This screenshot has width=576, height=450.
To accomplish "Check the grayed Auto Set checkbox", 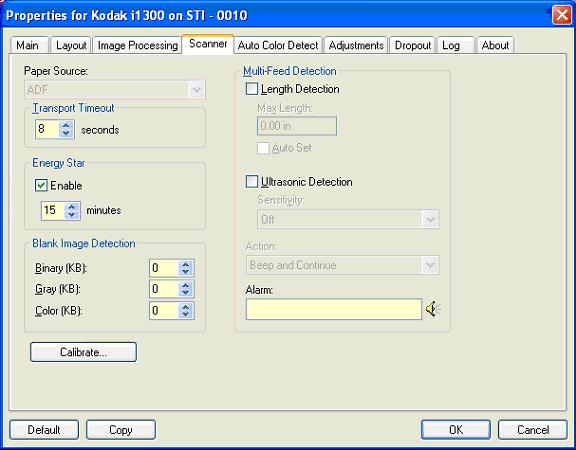I will tap(263, 148).
